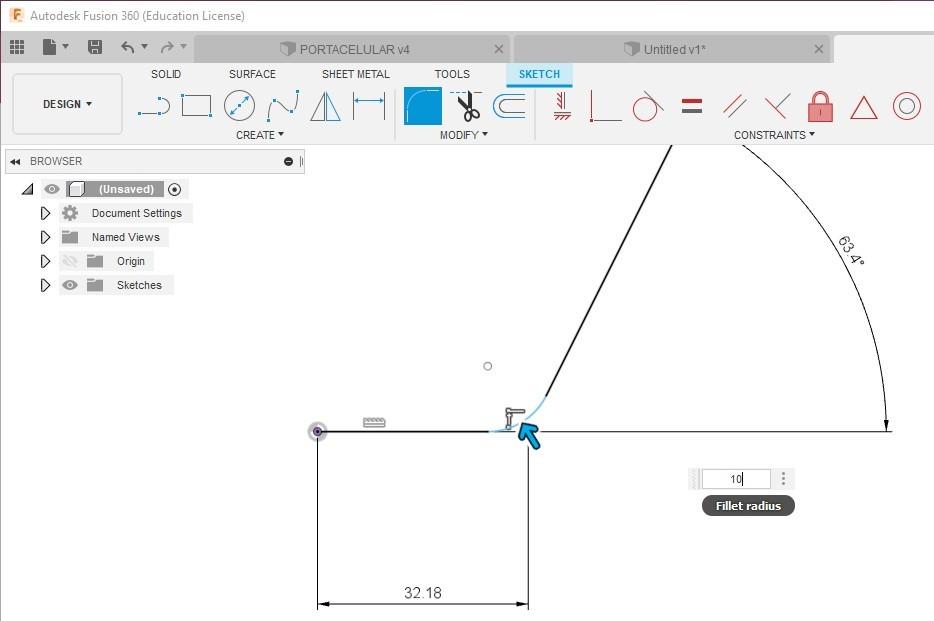Select the Rectangle tool
This screenshot has width=934, height=621.
(197, 106)
